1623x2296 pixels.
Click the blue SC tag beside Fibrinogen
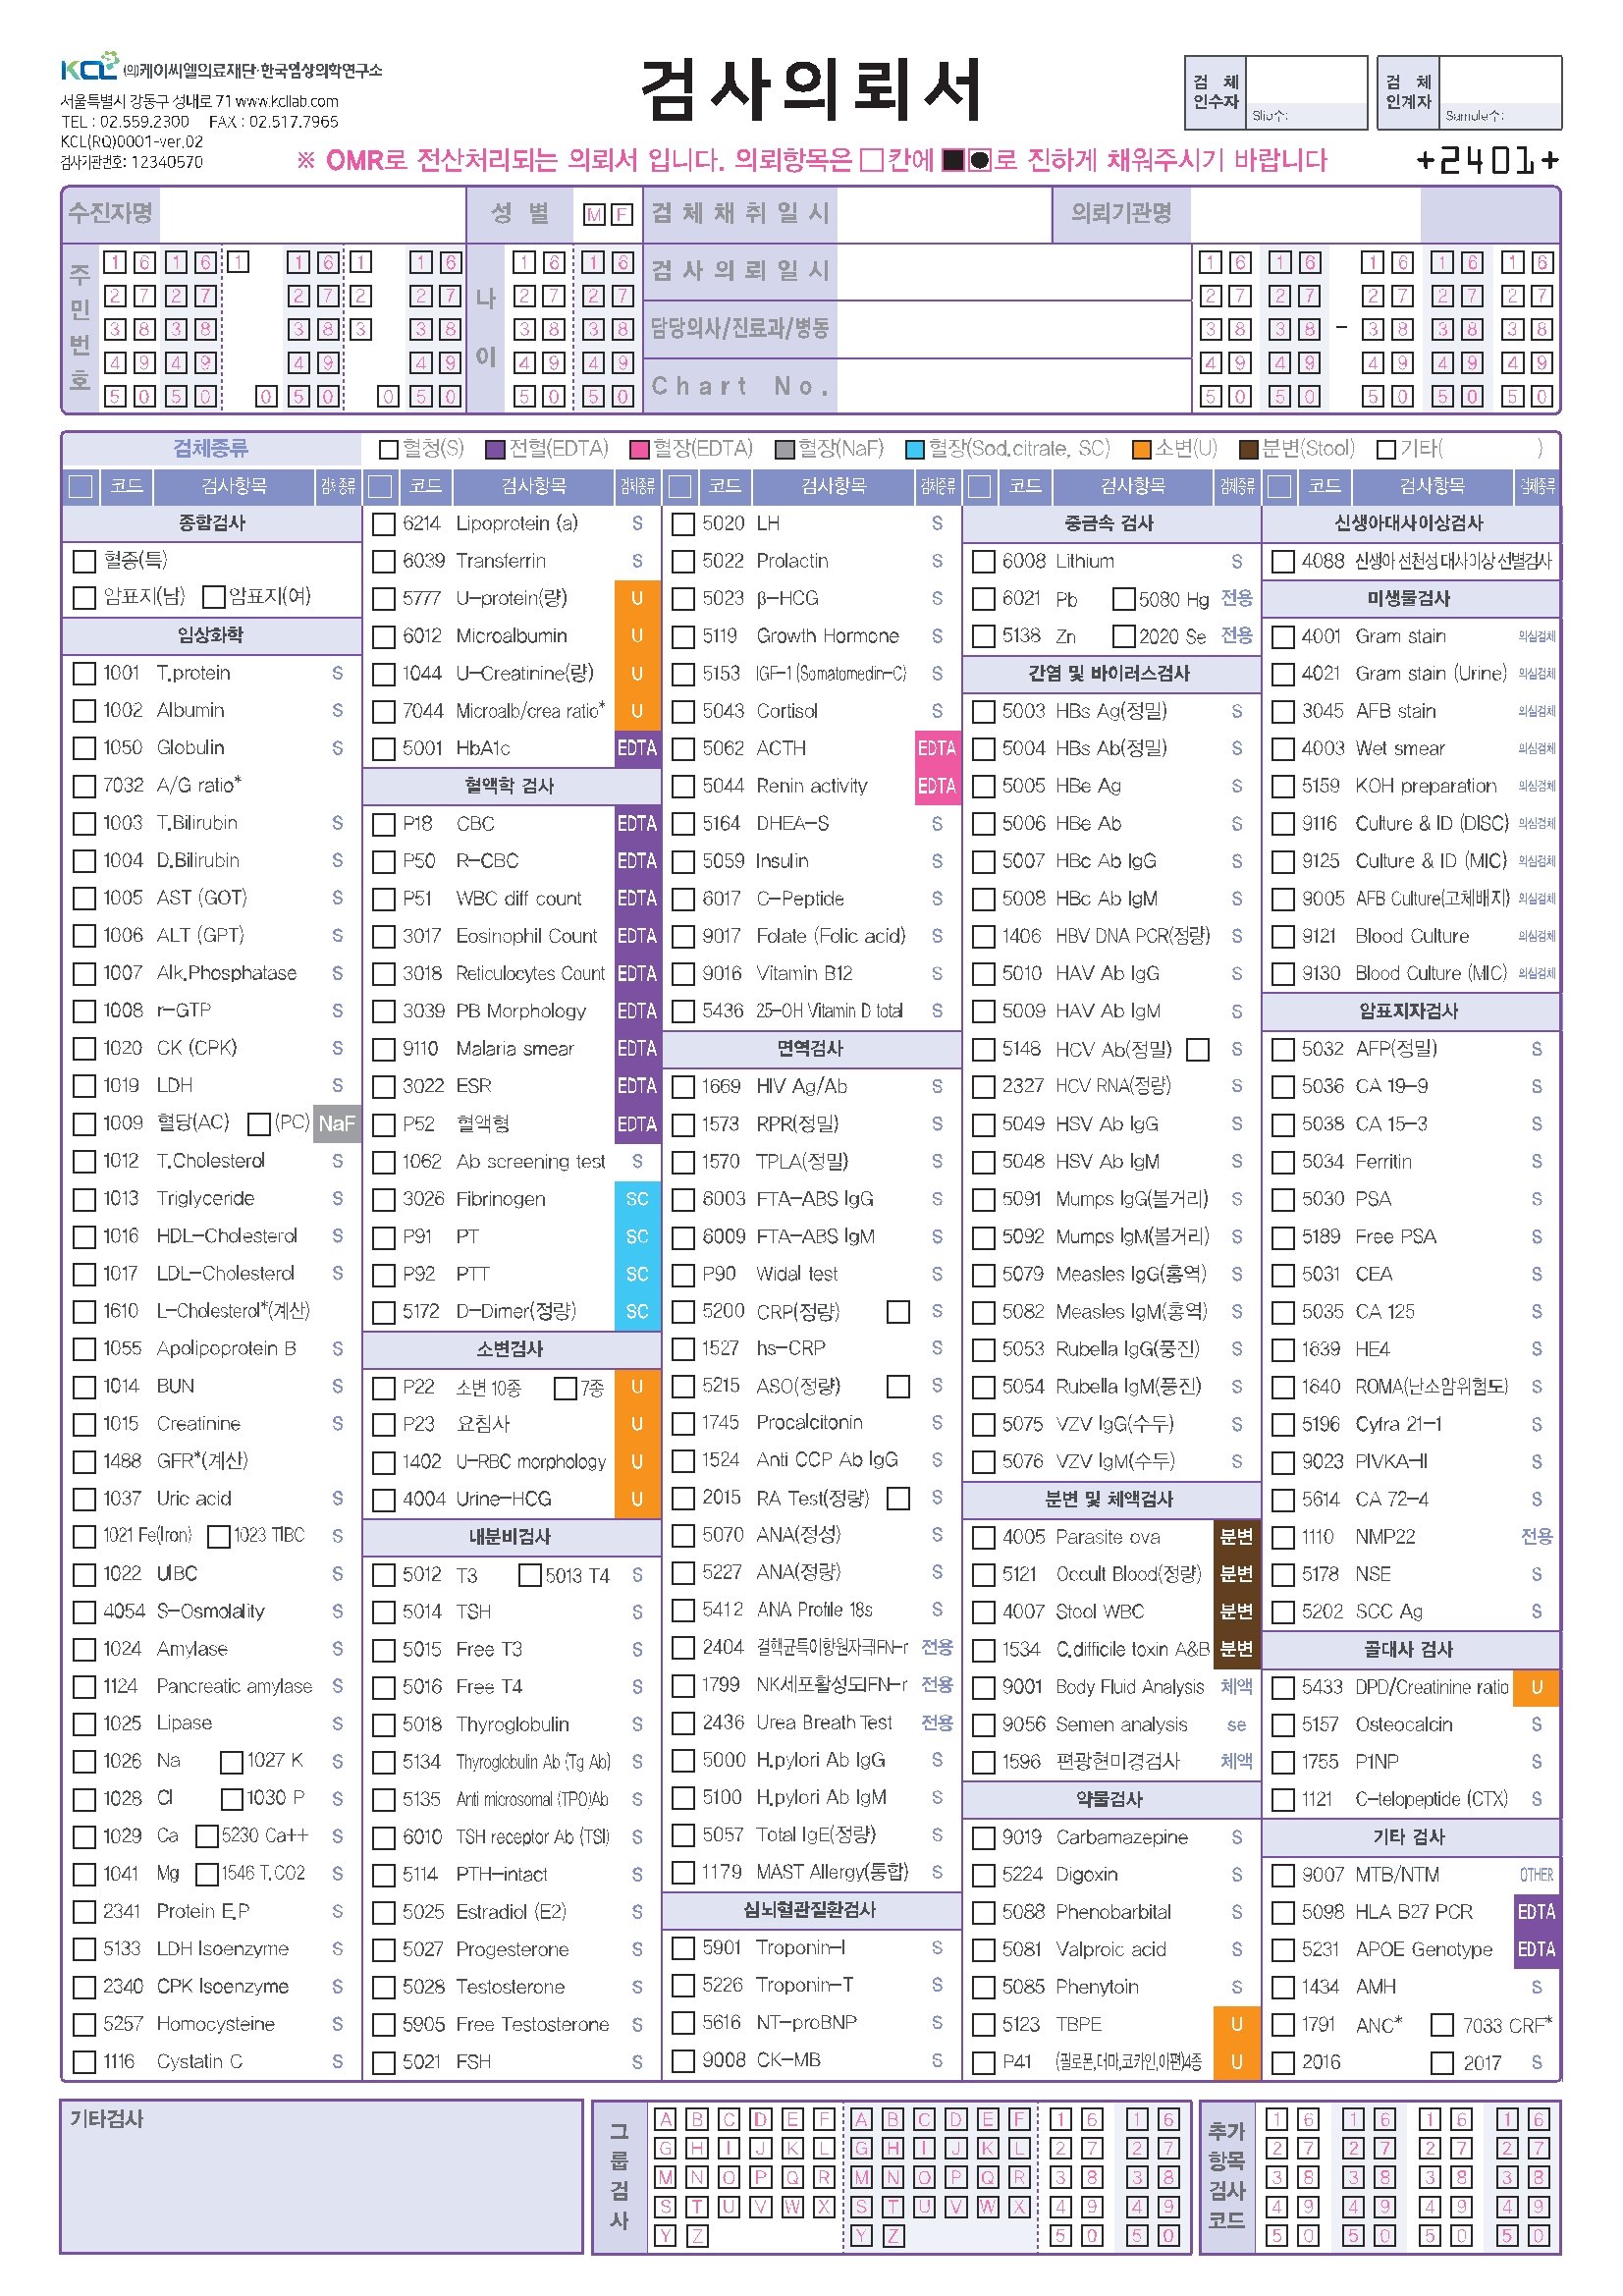coord(637,1198)
